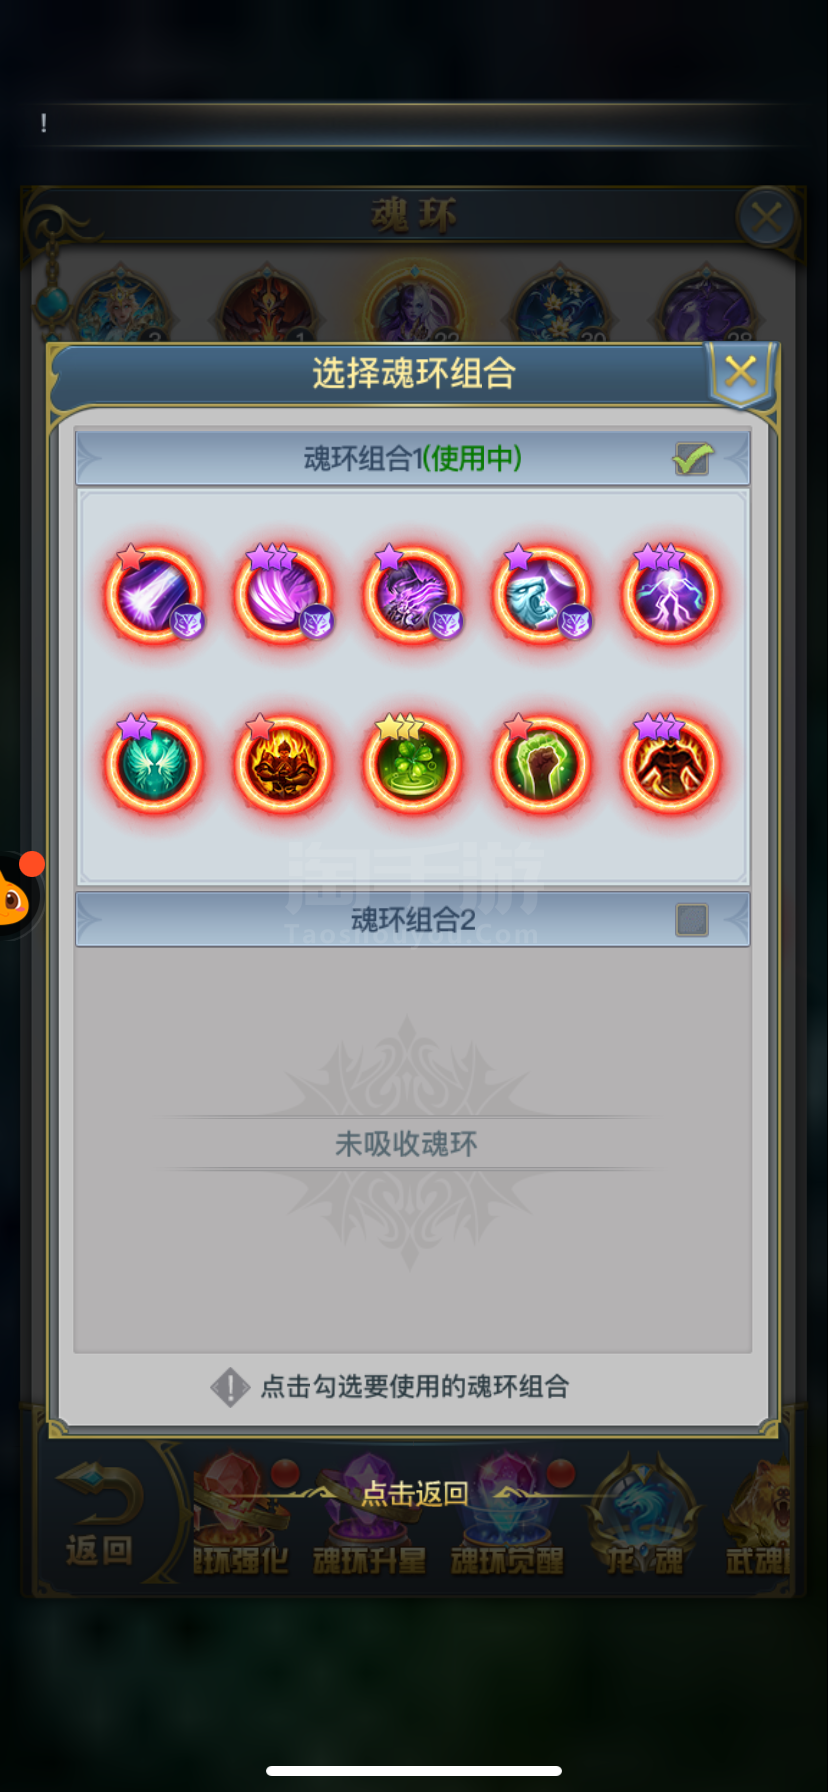
Task: Uncheck the 魂环组合1 checkbox
Action: pos(692,459)
